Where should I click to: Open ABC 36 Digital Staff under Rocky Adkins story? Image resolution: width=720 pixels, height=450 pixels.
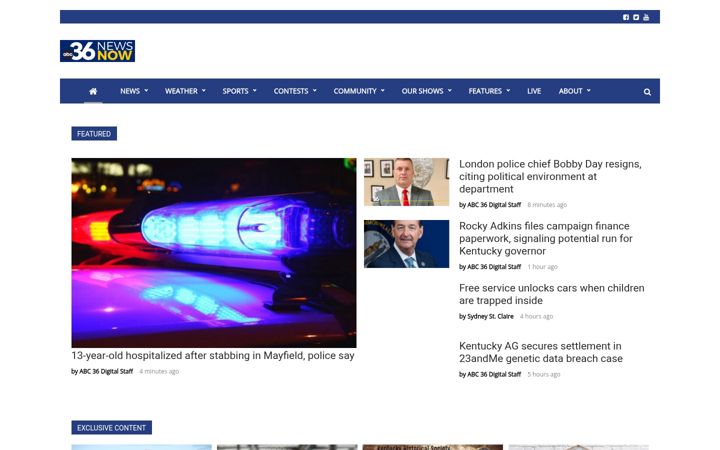494,267
